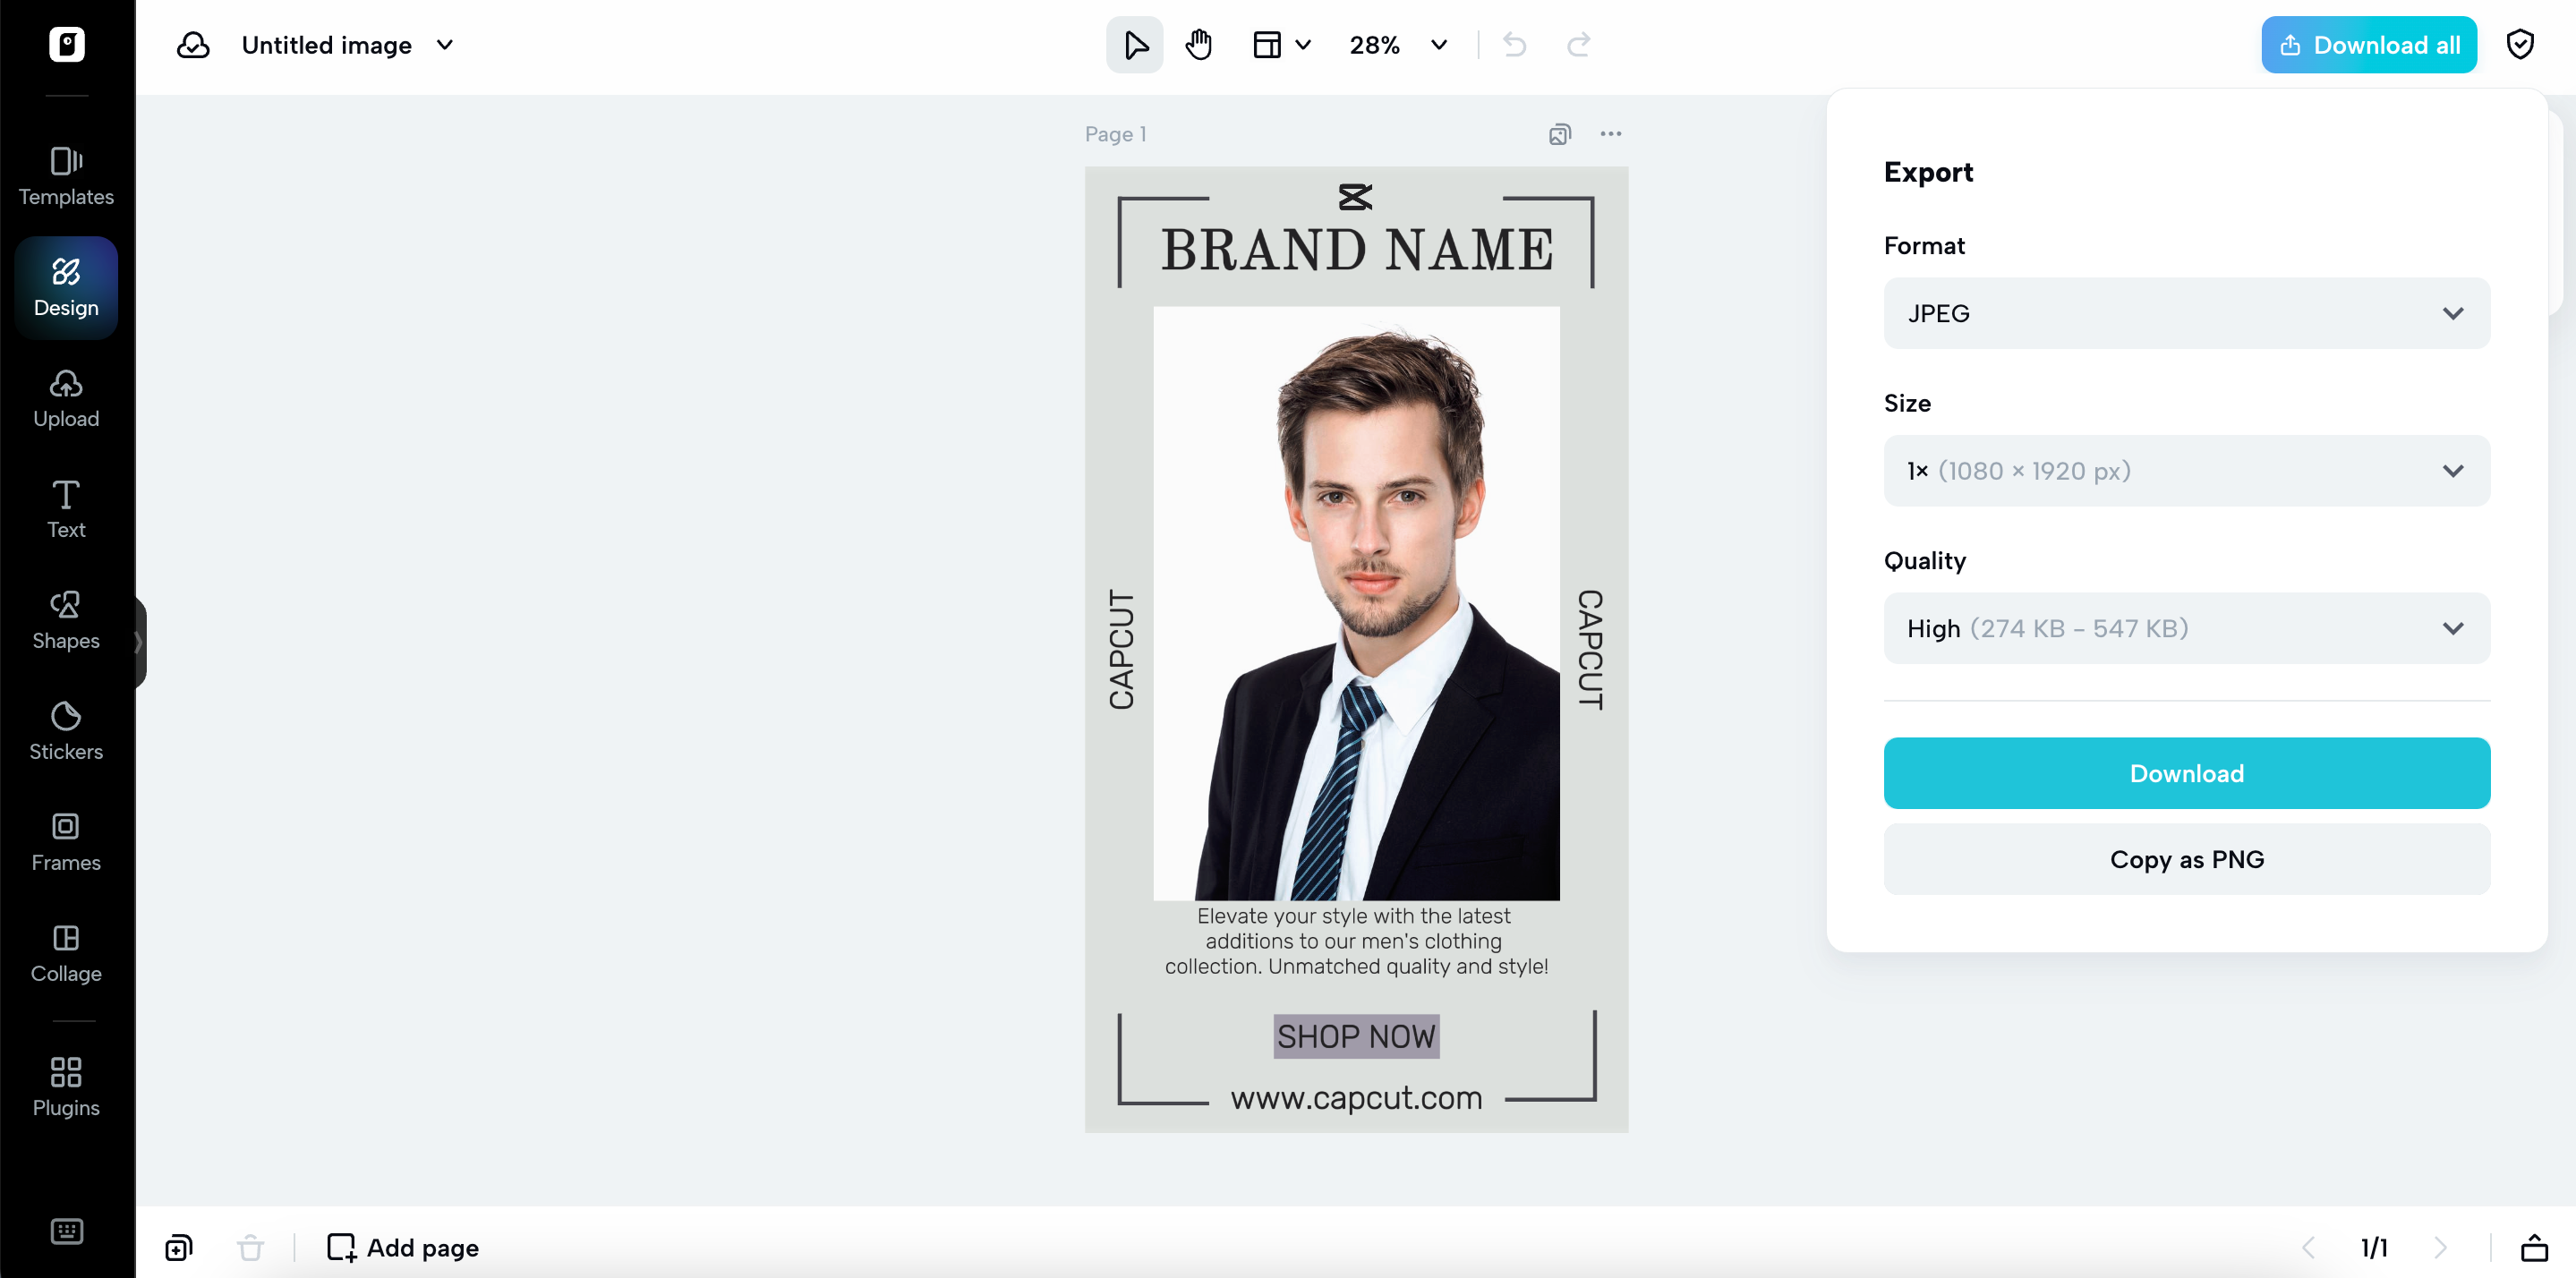This screenshot has width=2576, height=1278.
Task: Expand the collapsed side panel handle
Action: [x=139, y=642]
